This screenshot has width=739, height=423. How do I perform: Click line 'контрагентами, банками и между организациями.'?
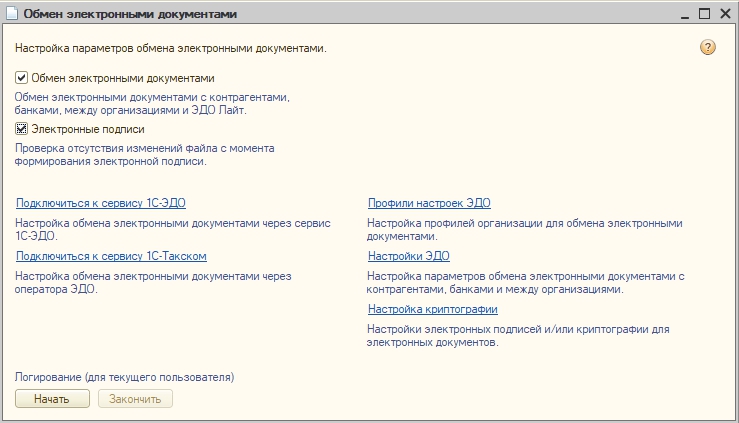(x=495, y=289)
